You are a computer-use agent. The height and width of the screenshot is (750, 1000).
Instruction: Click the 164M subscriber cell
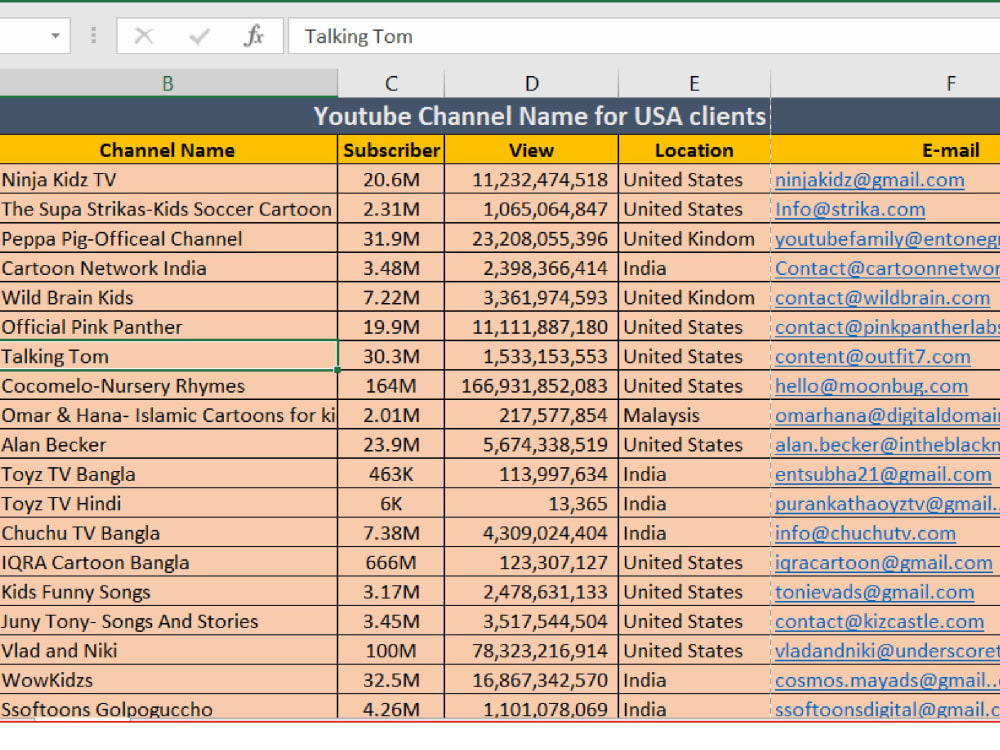[x=391, y=386]
